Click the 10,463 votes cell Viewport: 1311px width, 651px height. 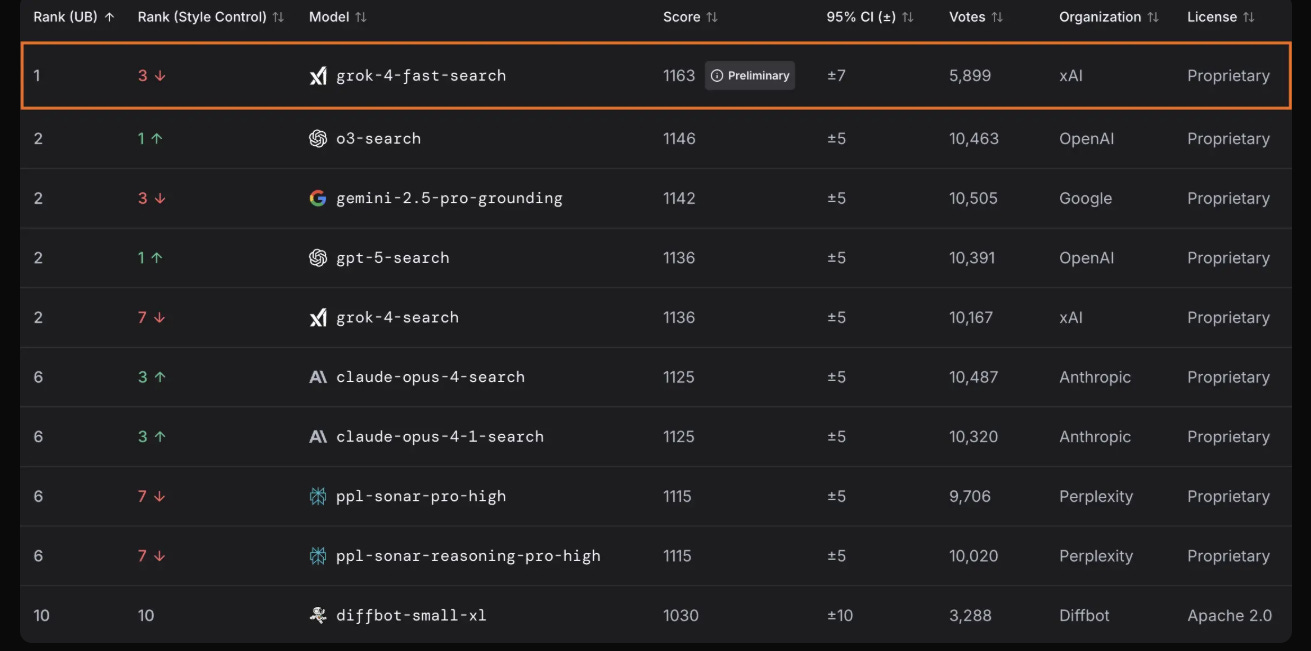974,139
